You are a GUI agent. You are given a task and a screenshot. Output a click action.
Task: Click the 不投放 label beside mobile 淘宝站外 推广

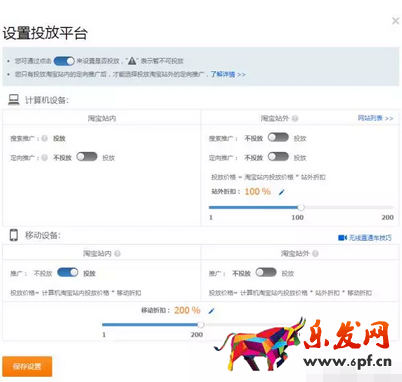click(x=241, y=273)
